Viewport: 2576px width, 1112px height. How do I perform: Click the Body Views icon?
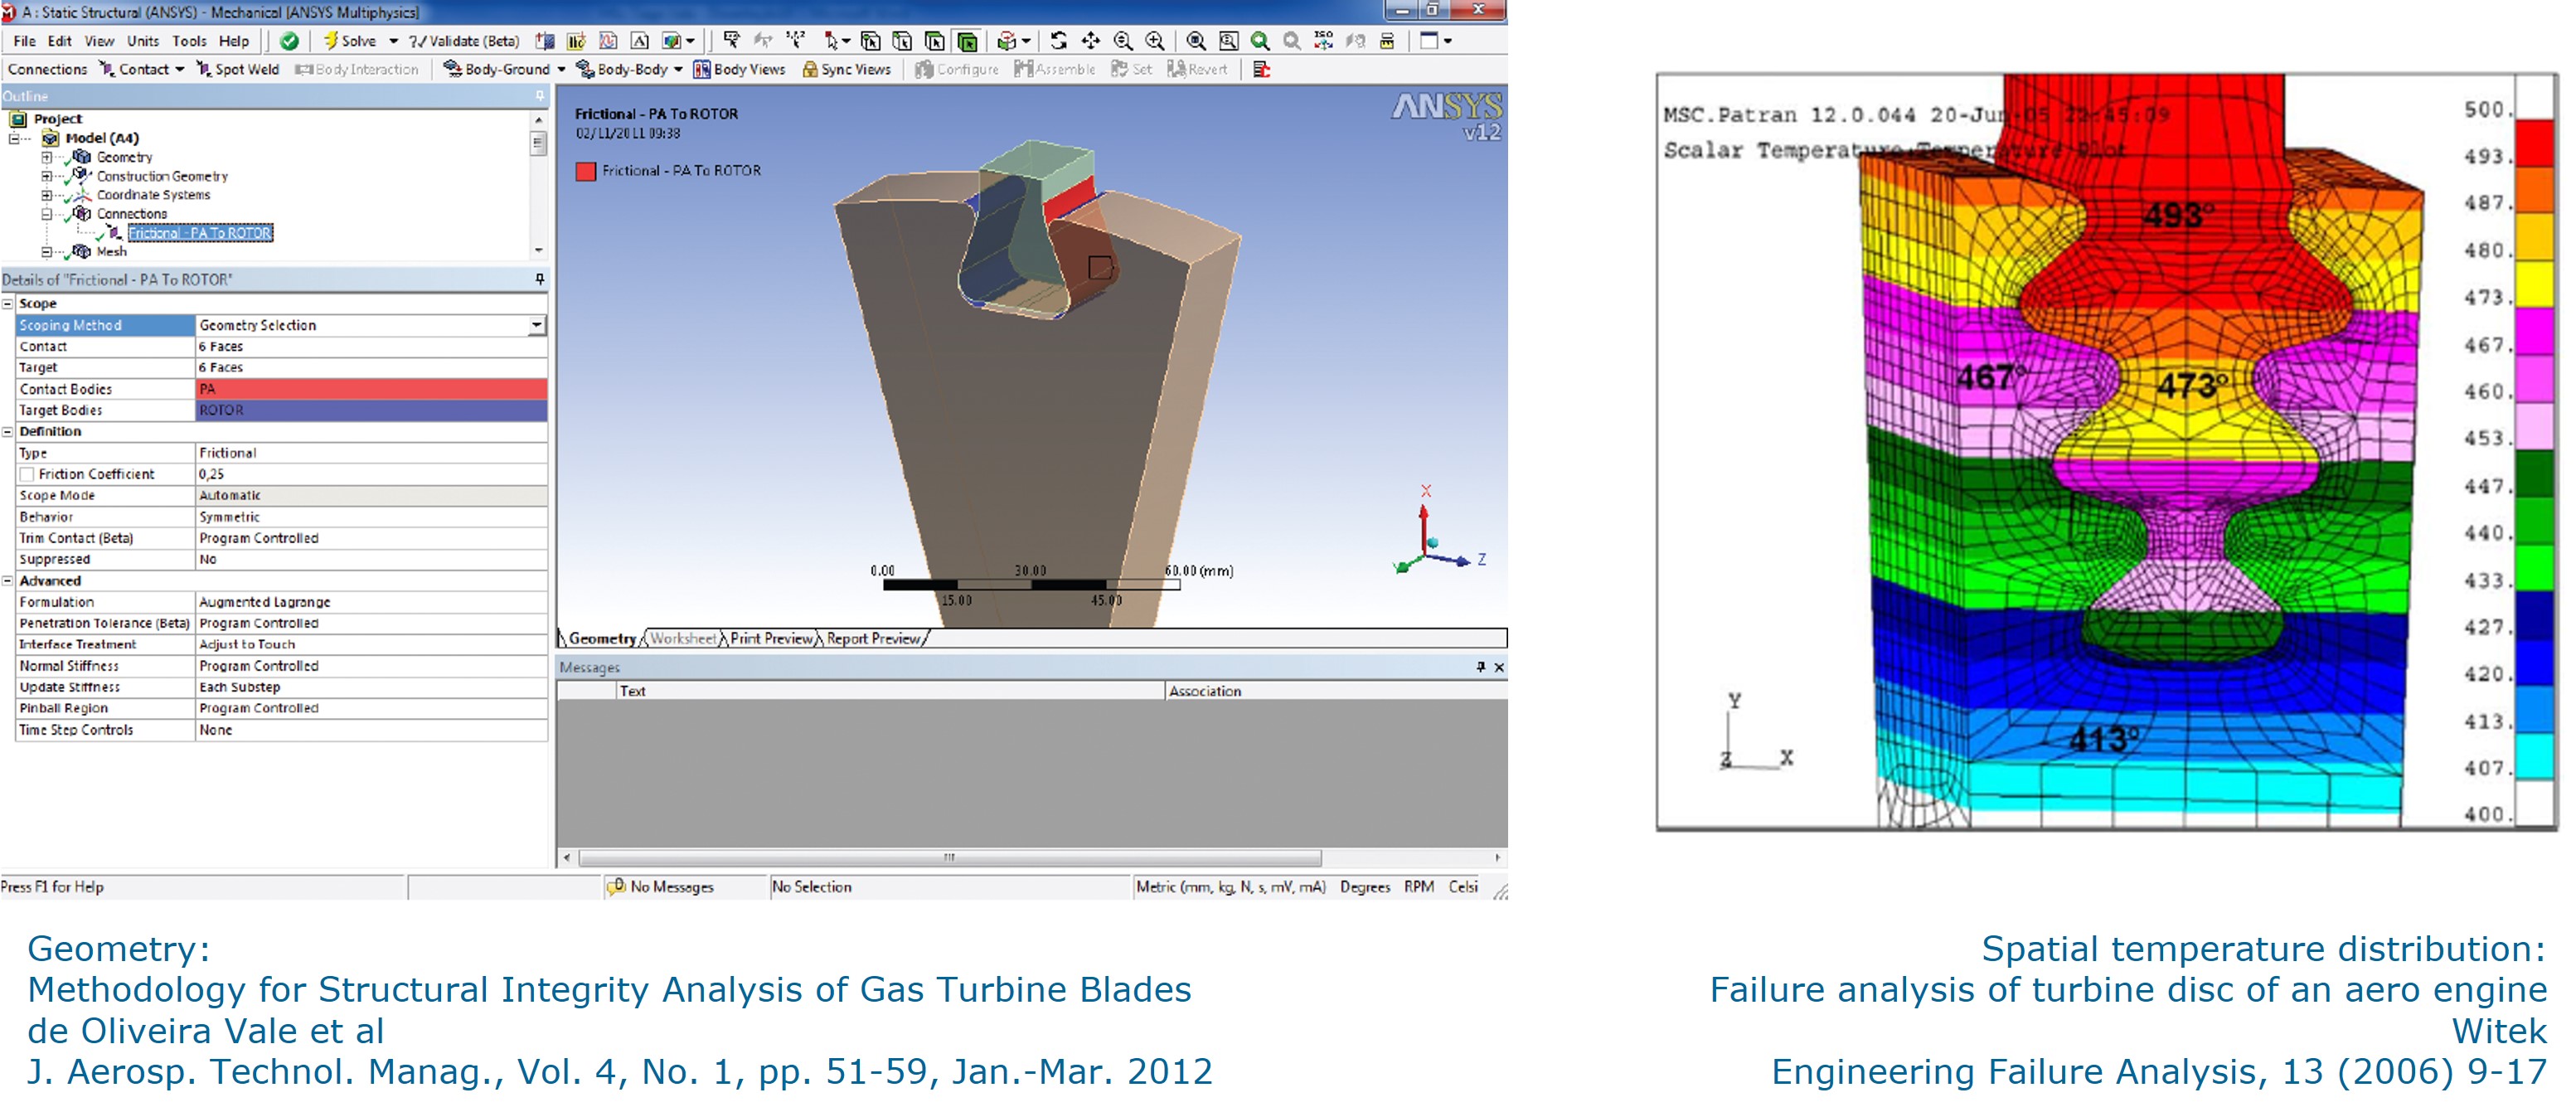[702, 69]
